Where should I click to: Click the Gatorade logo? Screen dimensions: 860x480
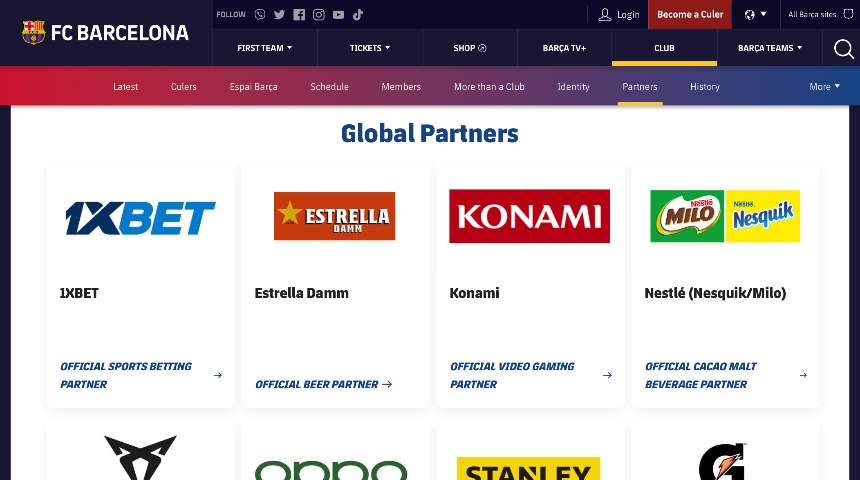722,461
